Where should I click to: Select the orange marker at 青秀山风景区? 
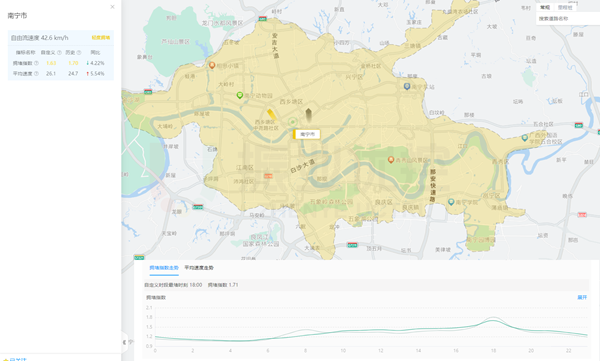tap(391, 160)
